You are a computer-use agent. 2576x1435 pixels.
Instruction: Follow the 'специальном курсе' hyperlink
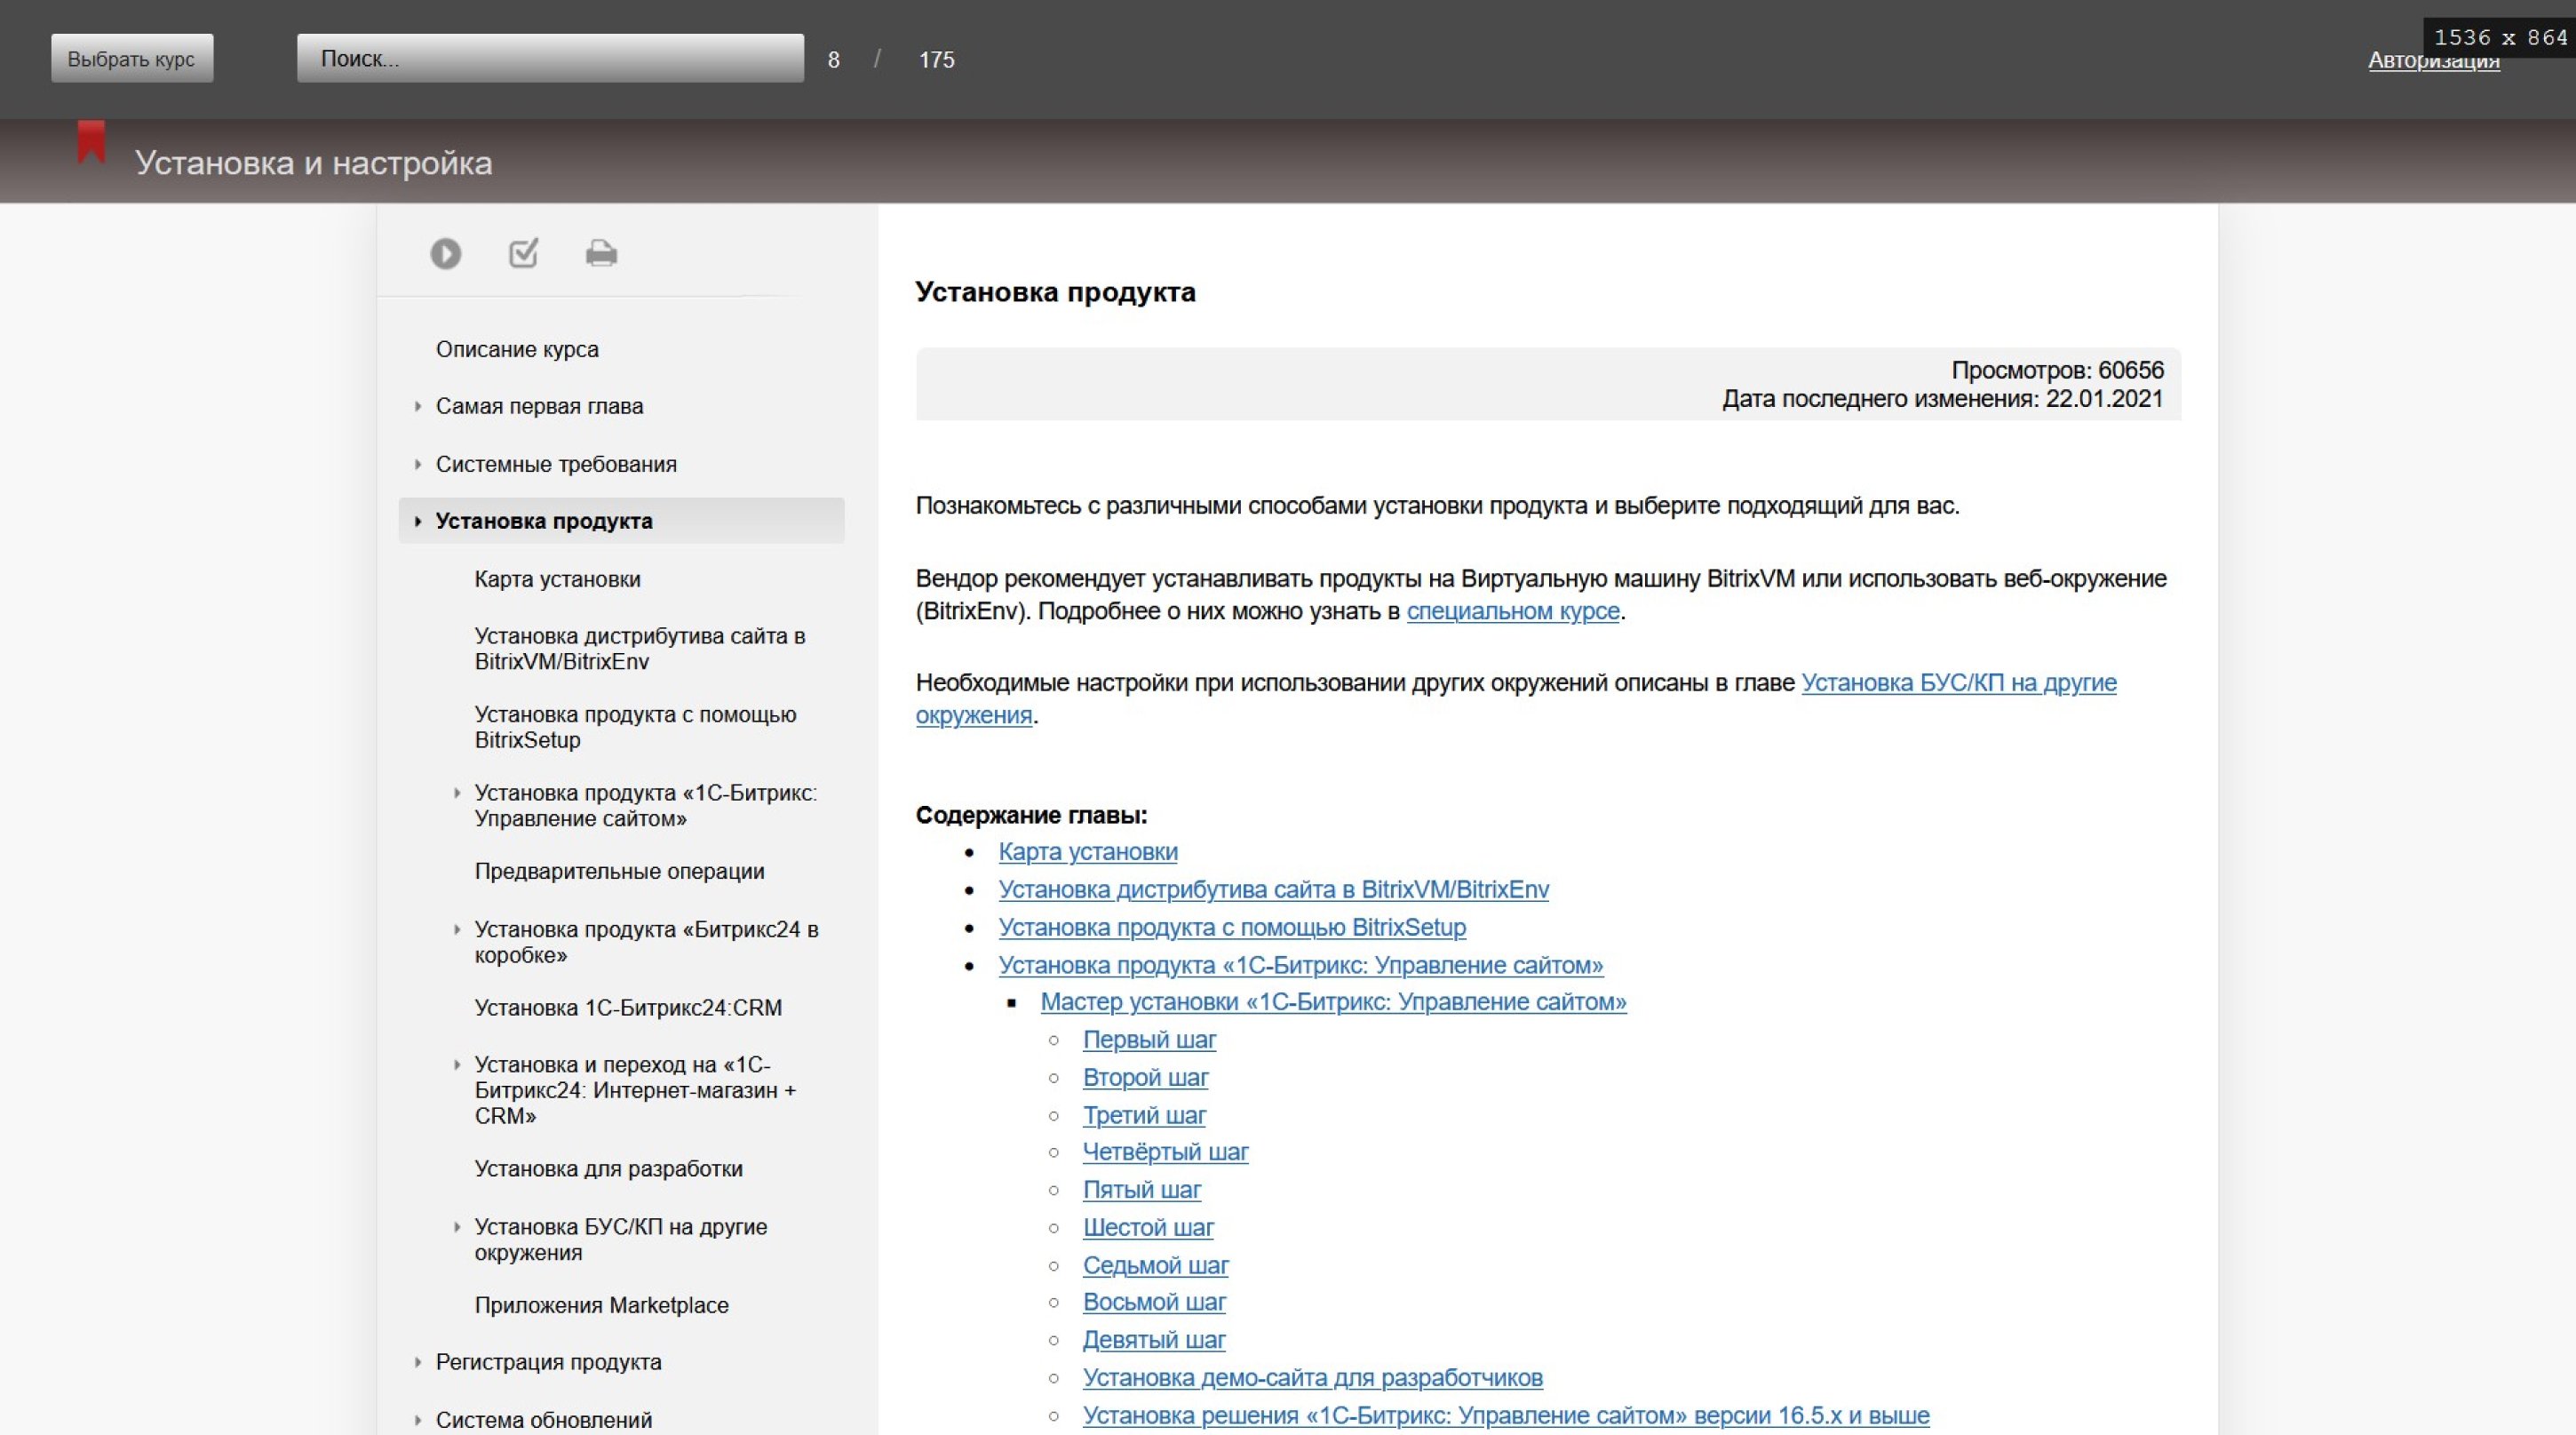(1512, 611)
